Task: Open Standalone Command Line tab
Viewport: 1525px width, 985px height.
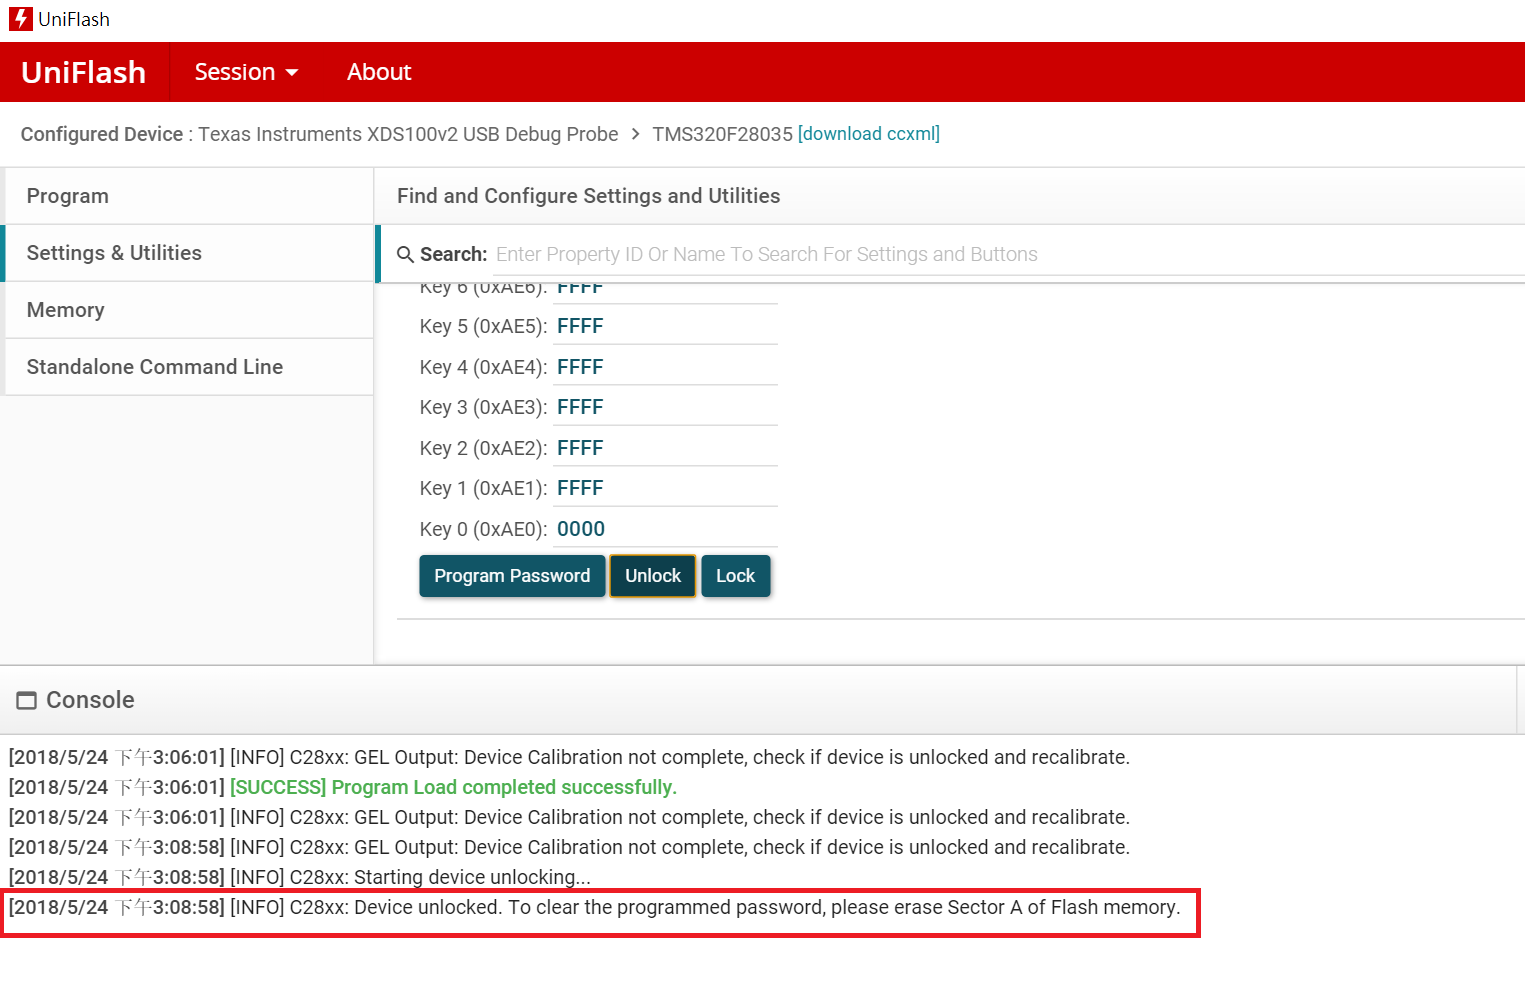Action: (190, 367)
